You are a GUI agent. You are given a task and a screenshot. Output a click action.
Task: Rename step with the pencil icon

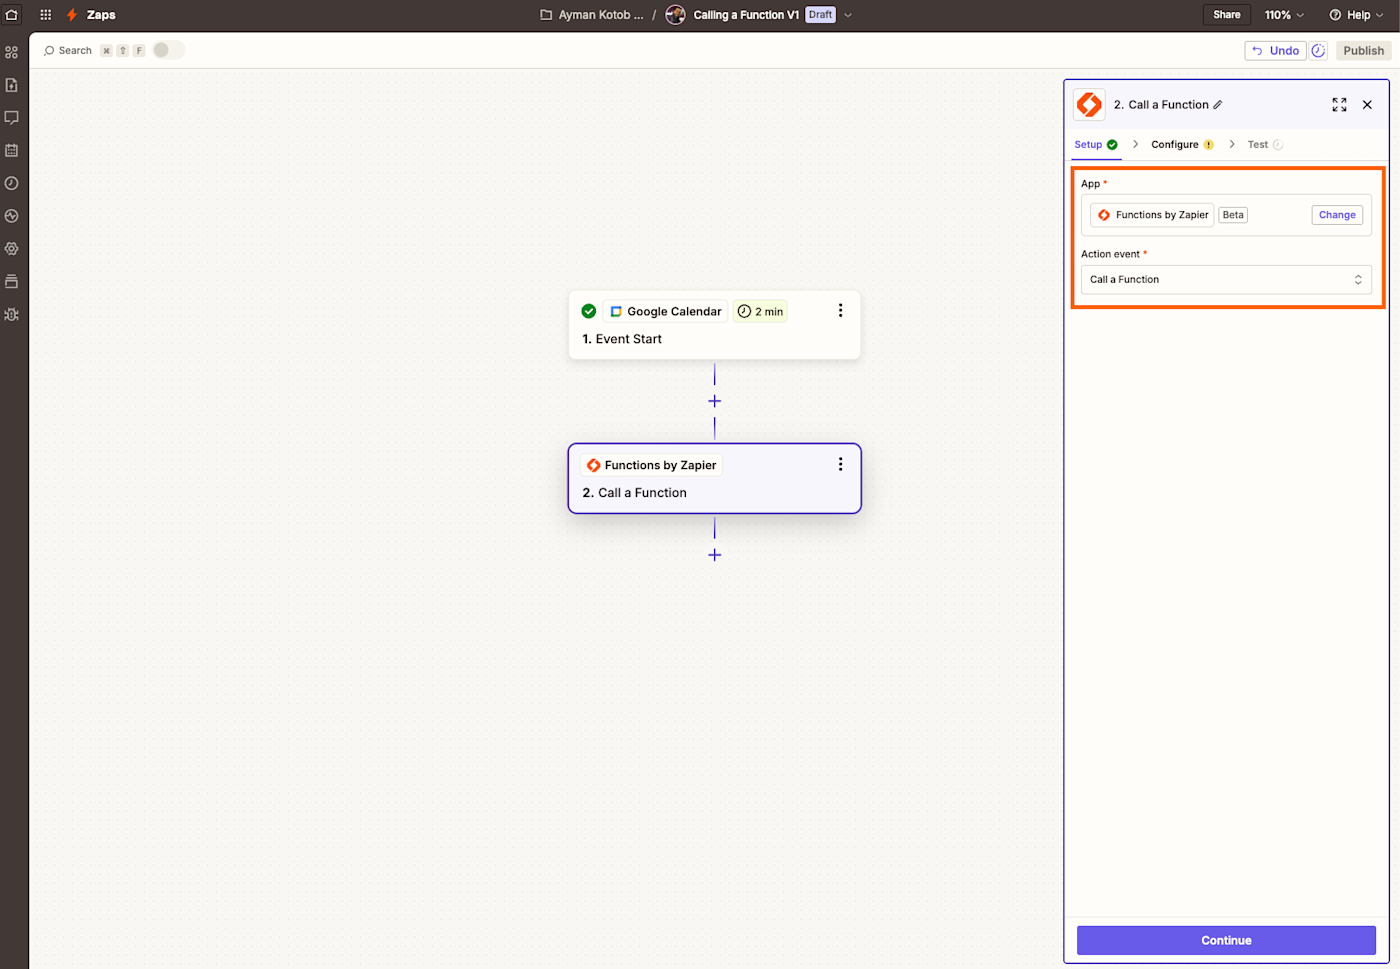[1217, 105]
